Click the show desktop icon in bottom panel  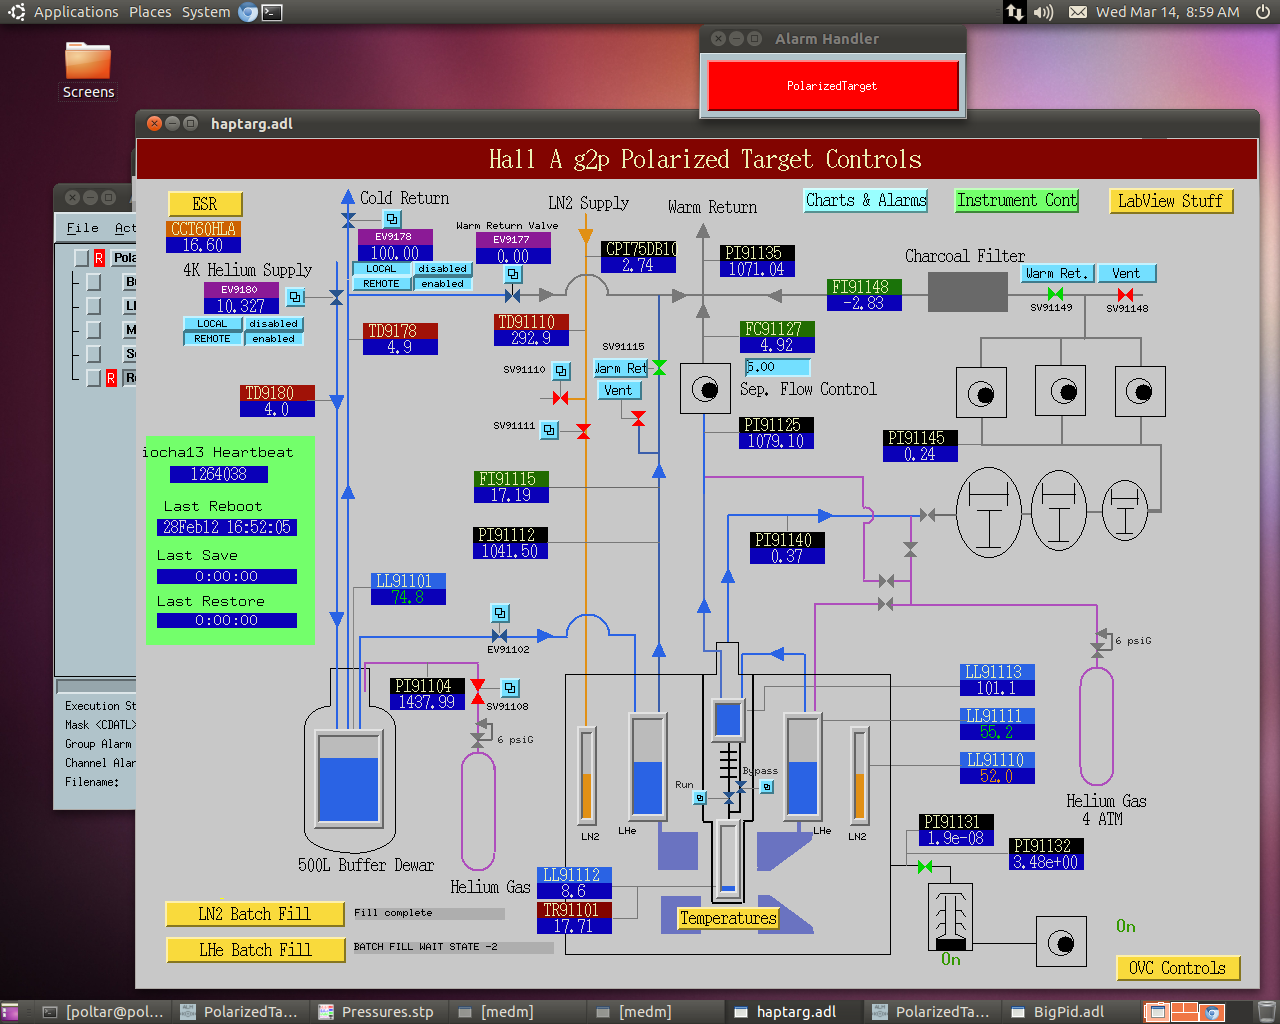[9, 1012]
